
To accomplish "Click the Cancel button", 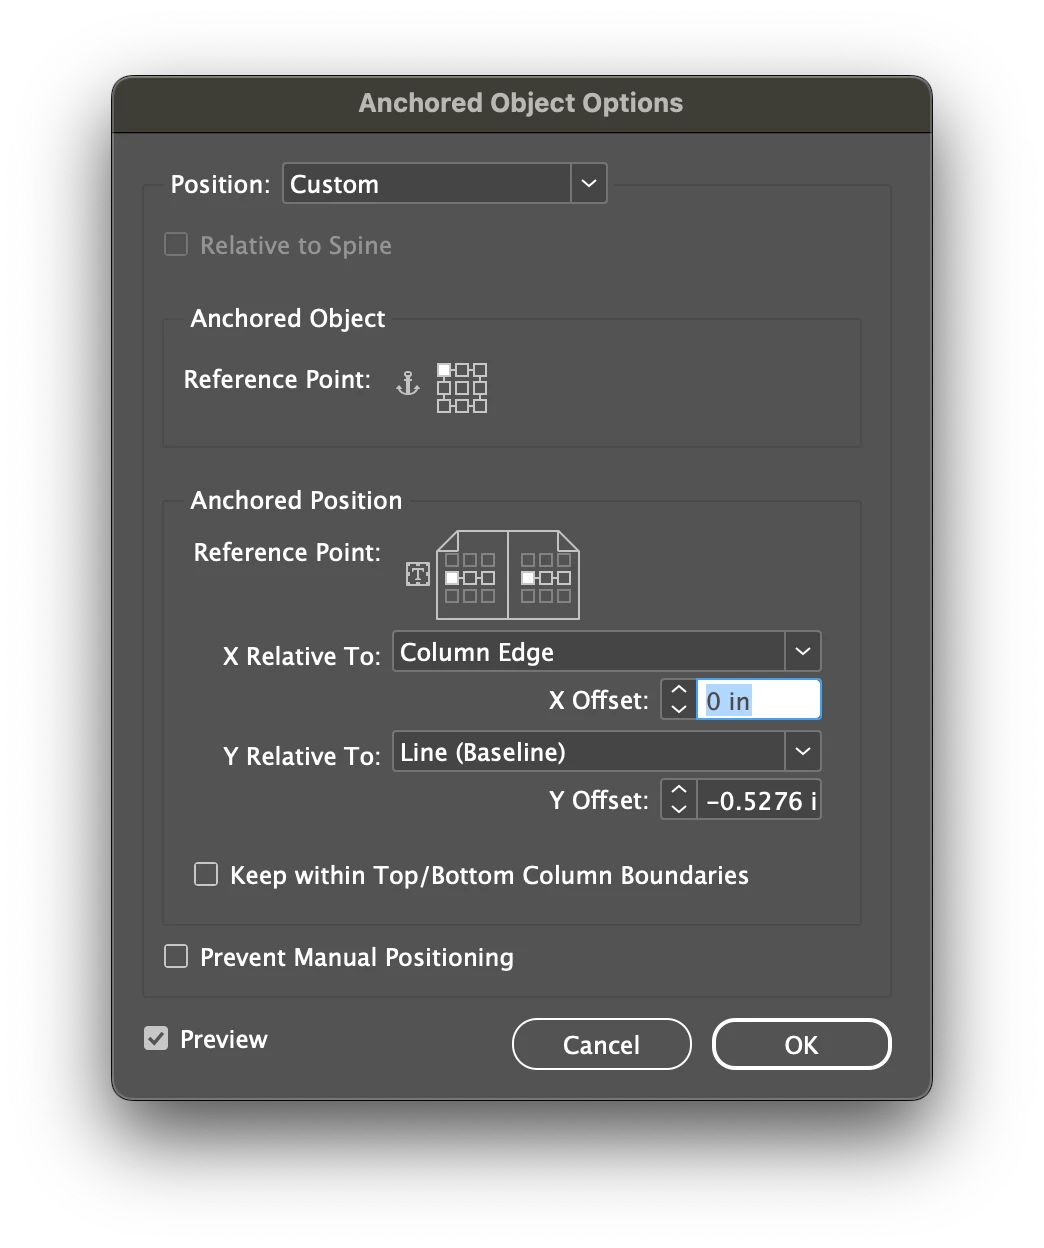I will [x=601, y=1045].
